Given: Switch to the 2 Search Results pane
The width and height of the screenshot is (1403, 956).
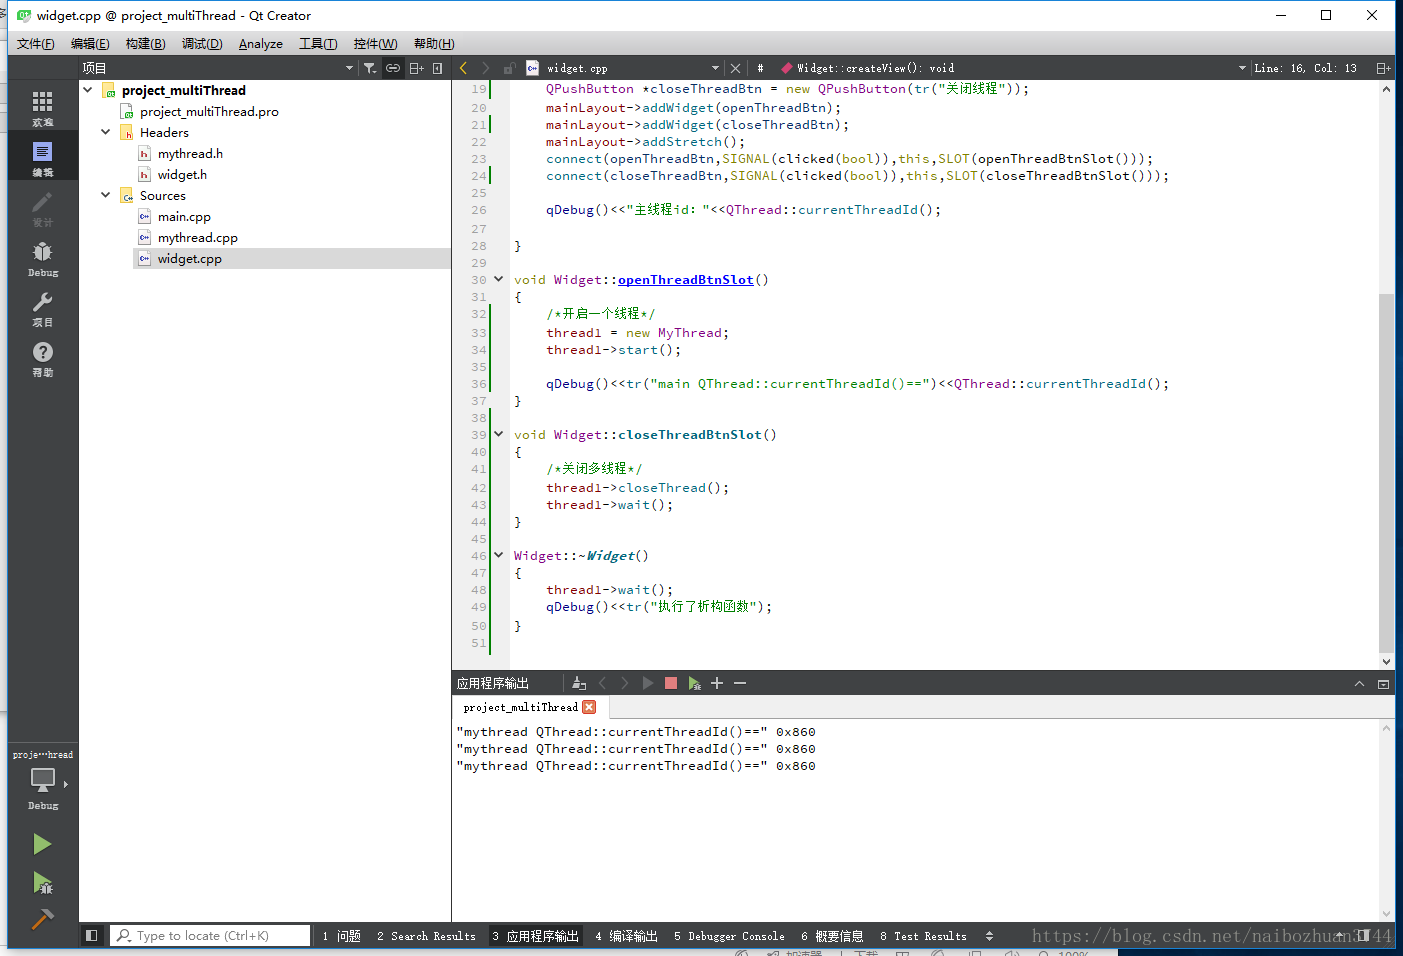Looking at the screenshot, I should [426, 936].
